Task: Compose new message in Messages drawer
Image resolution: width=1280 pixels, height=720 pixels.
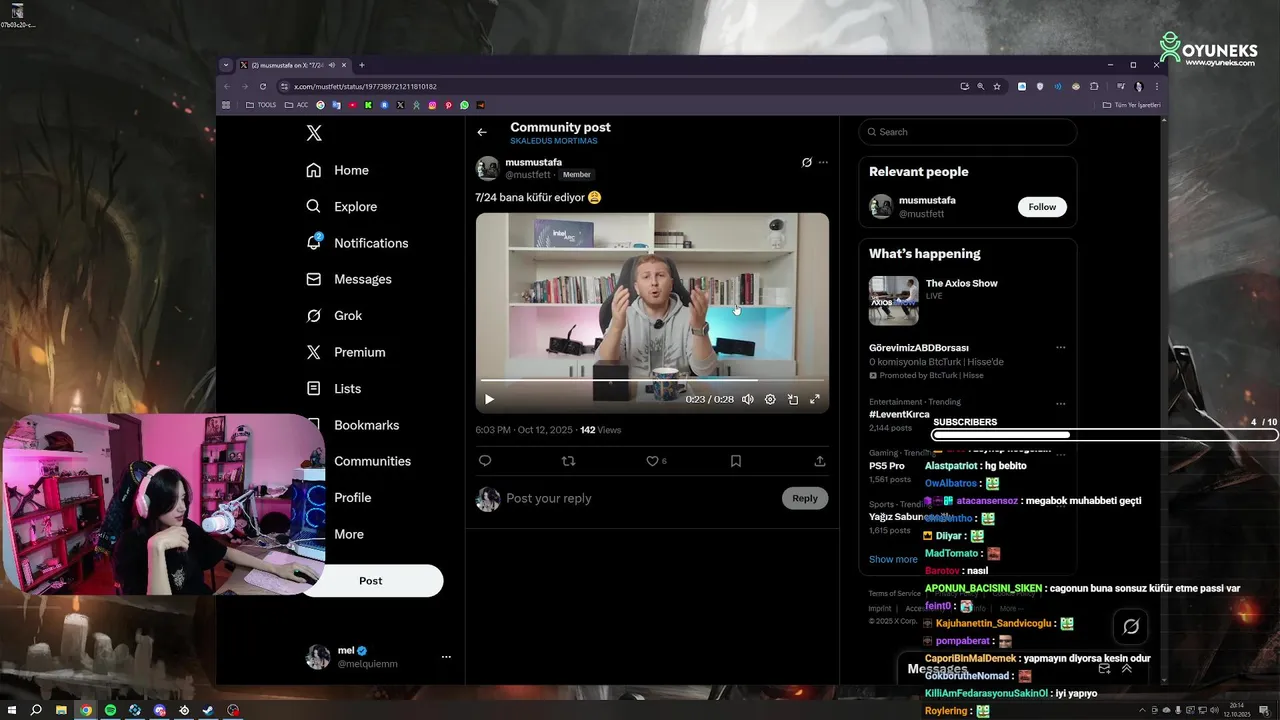Action: [1104, 669]
